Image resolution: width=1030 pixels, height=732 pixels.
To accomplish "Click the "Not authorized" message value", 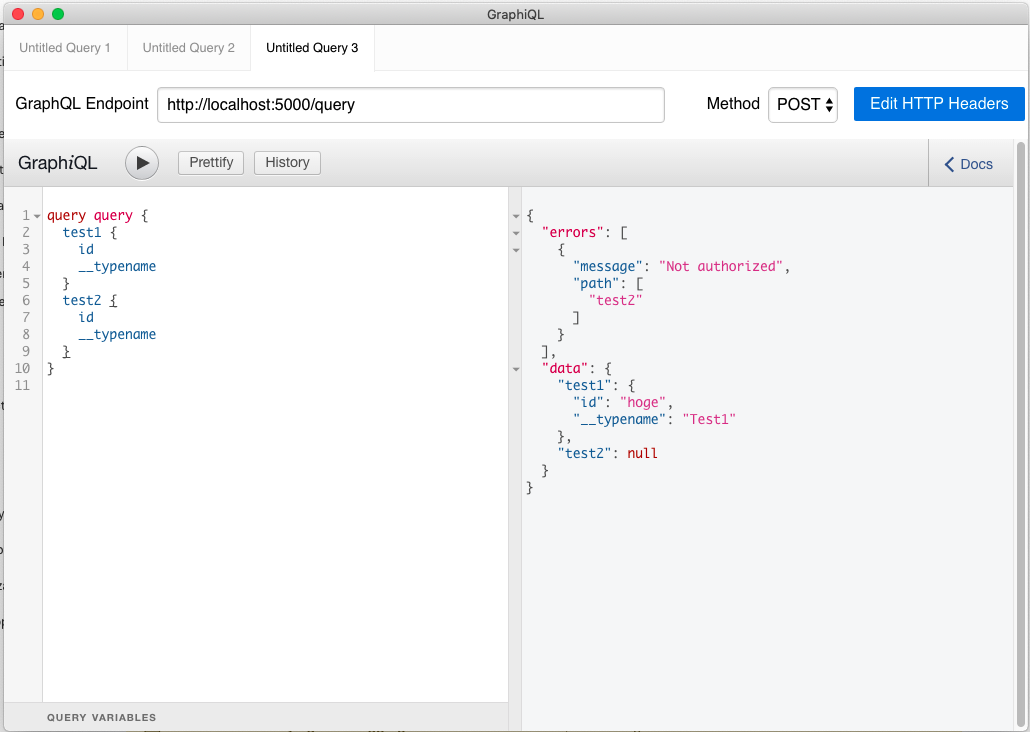I will click(x=721, y=267).
